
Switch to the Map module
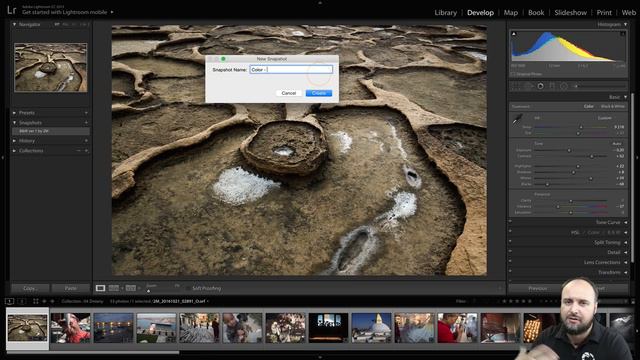[510, 13]
